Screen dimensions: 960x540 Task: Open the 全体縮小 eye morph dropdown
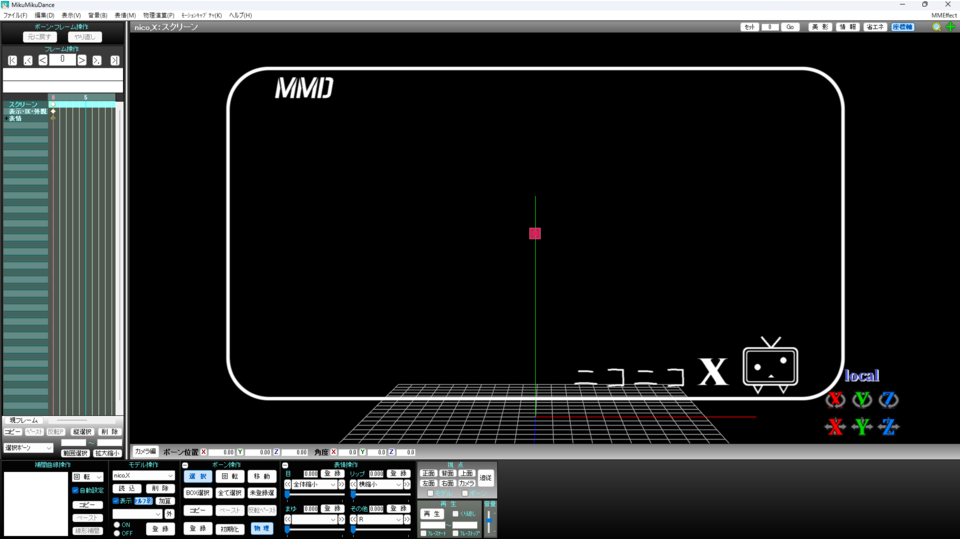coord(315,484)
